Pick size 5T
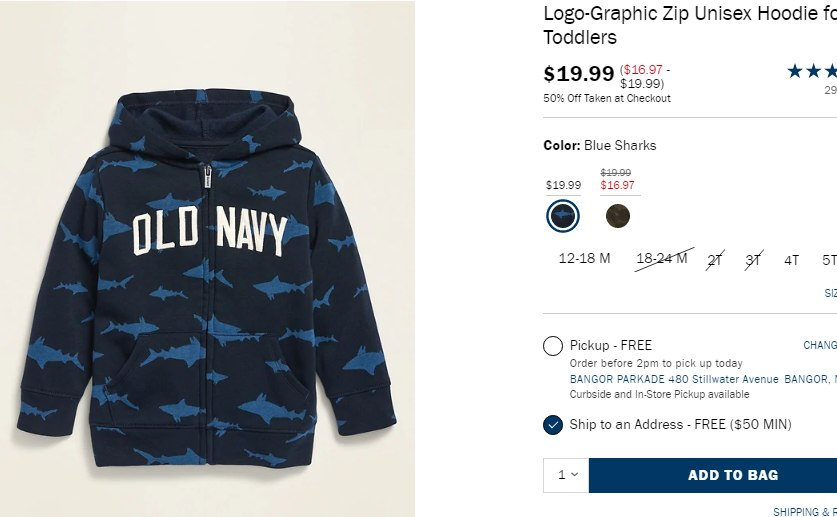This screenshot has height=517, width=837. tap(829, 260)
